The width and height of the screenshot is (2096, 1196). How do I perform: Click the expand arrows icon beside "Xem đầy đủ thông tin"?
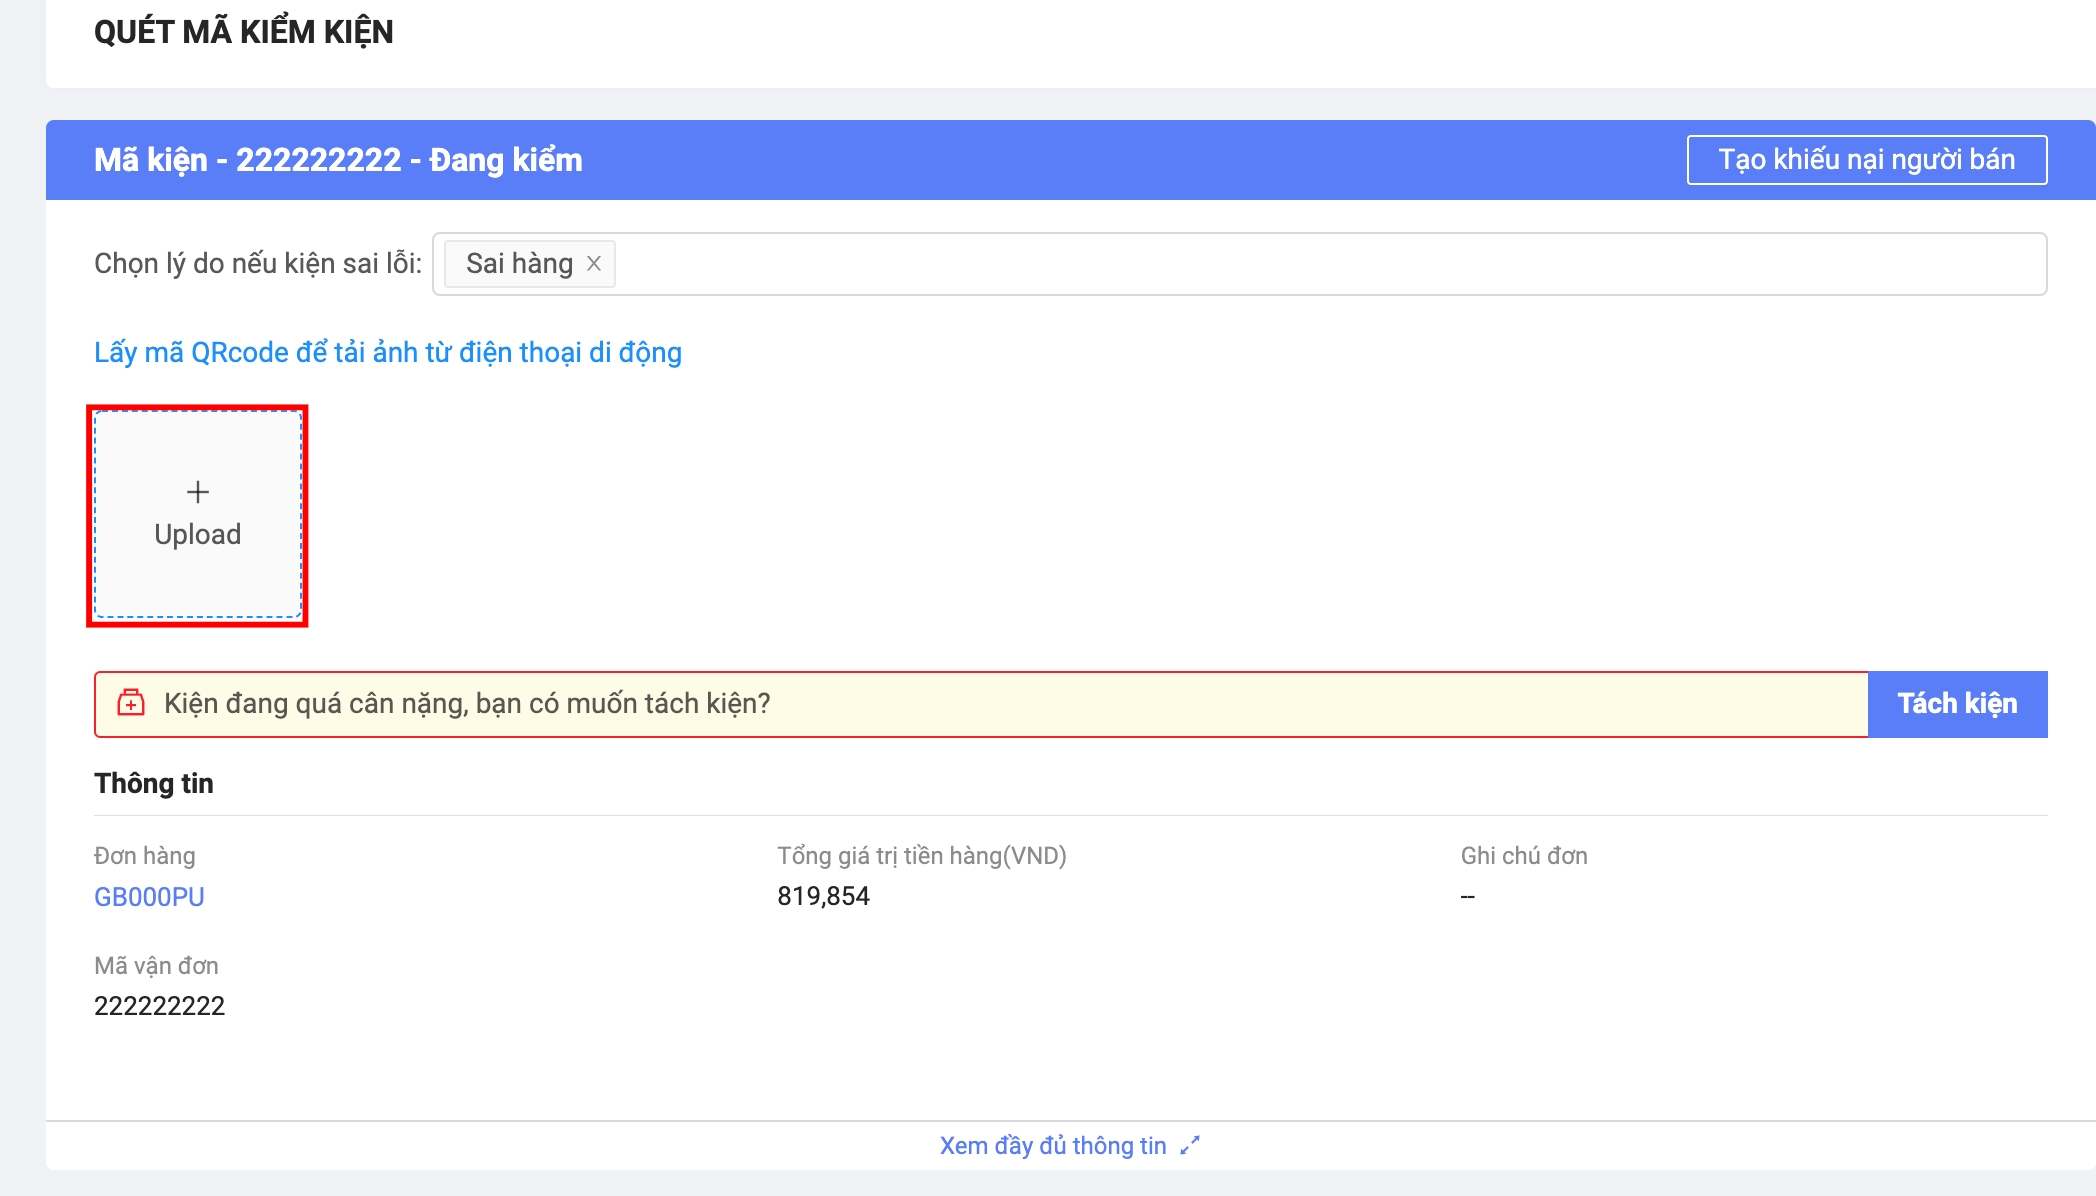pos(1189,1146)
